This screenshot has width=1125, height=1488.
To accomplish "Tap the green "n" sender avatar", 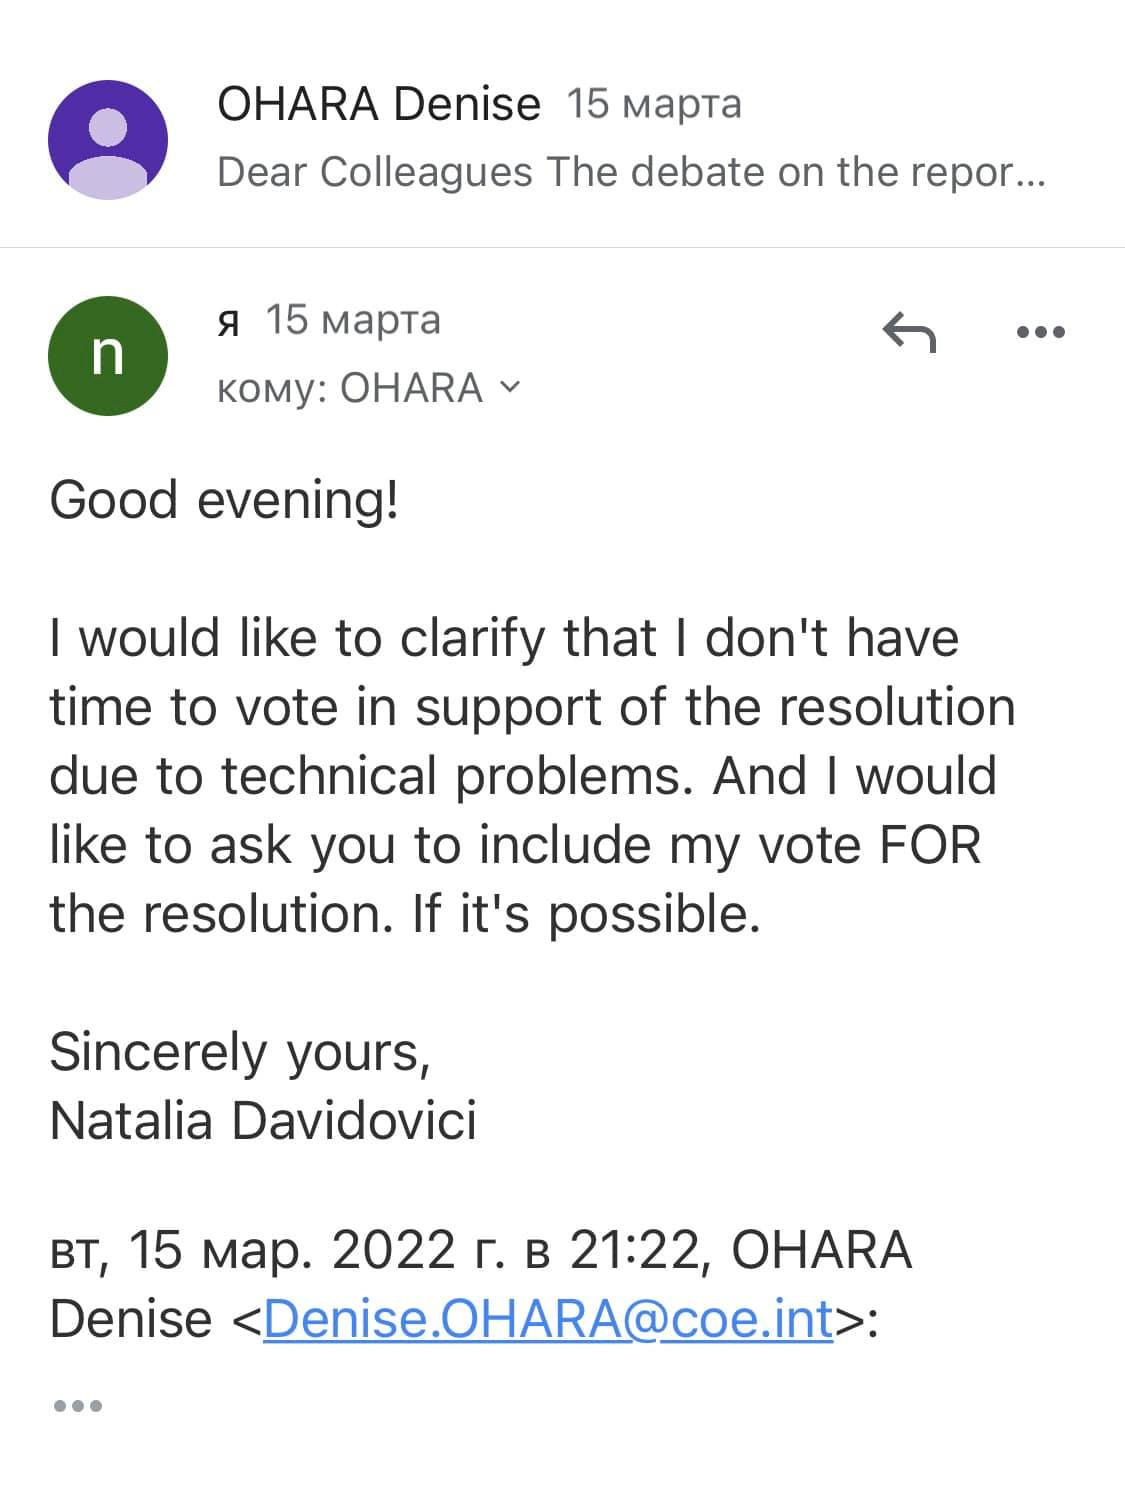I will coord(108,356).
